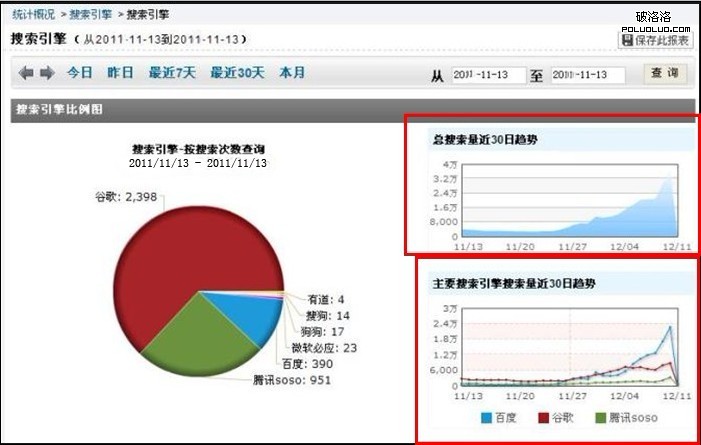The image size is (701, 445).
Task: Click the end date input field
Action: tap(588, 76)
